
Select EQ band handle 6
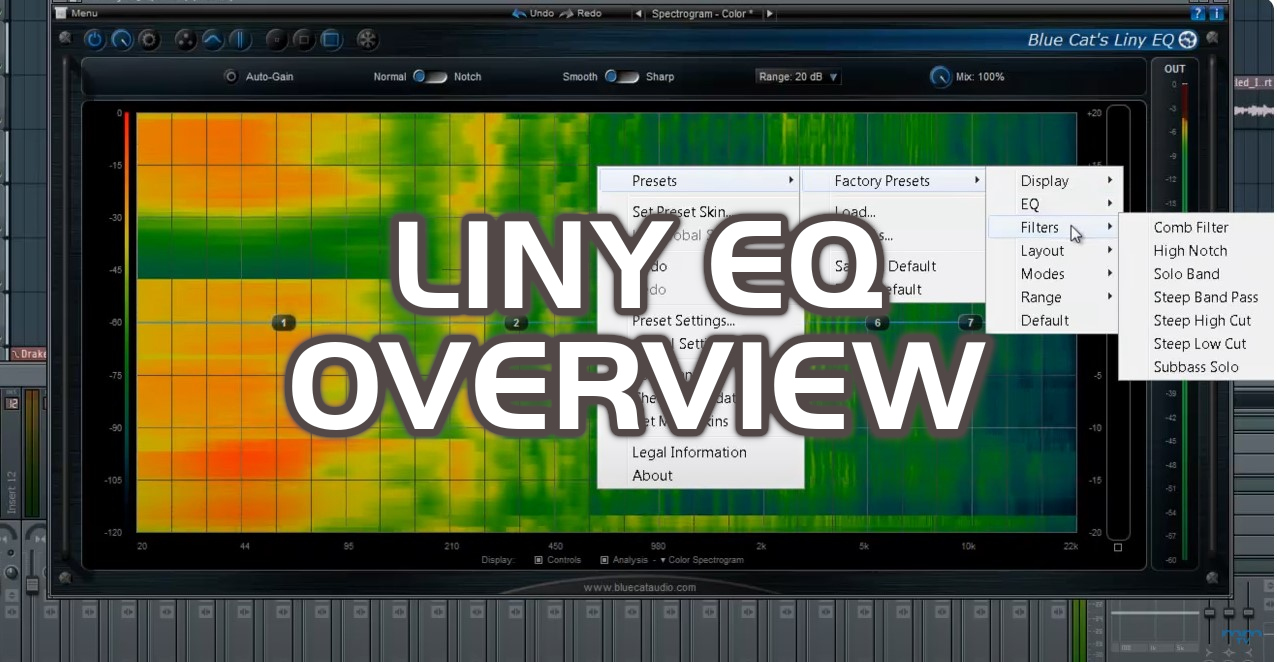click(x=877, y=322)
